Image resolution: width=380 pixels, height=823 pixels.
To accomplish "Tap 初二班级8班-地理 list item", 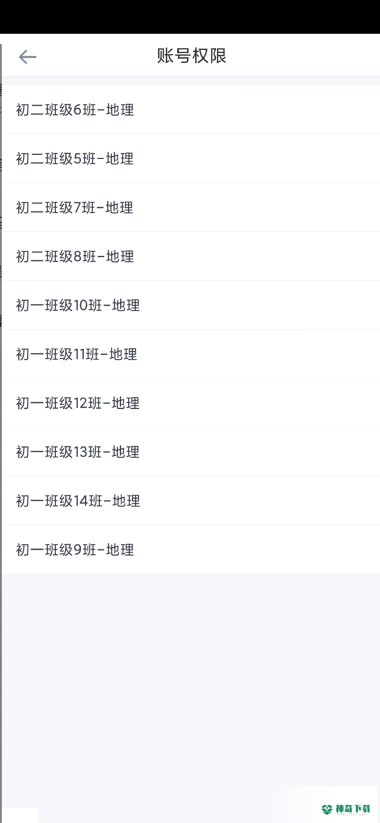I will click(x=192, y=256).
